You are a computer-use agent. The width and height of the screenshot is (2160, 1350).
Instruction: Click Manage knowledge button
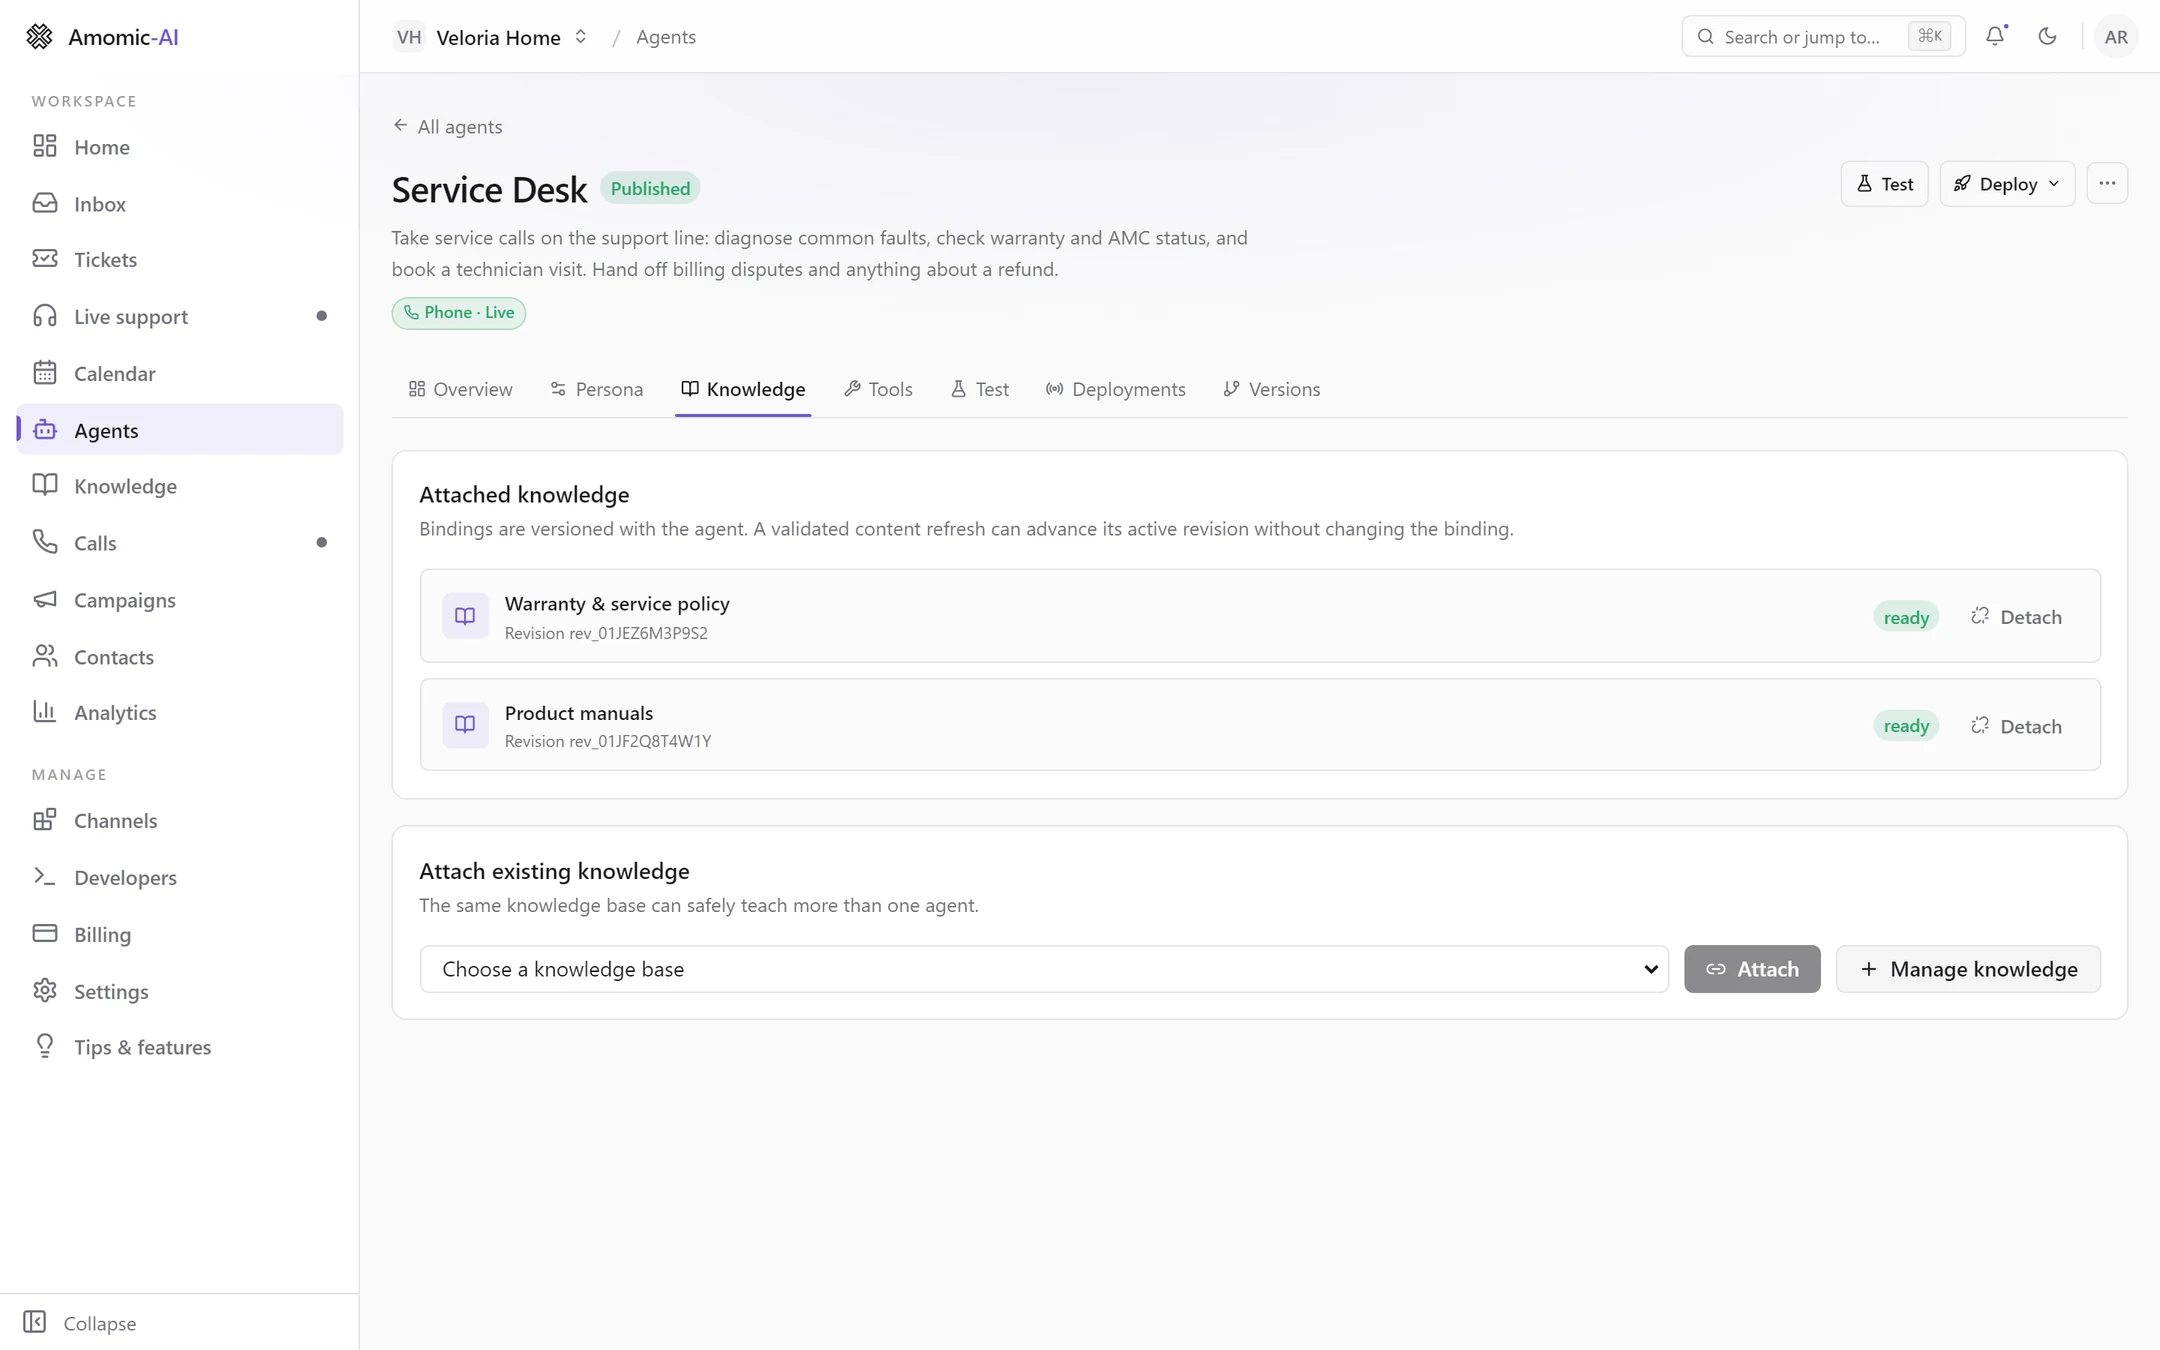pos(1968,969)
